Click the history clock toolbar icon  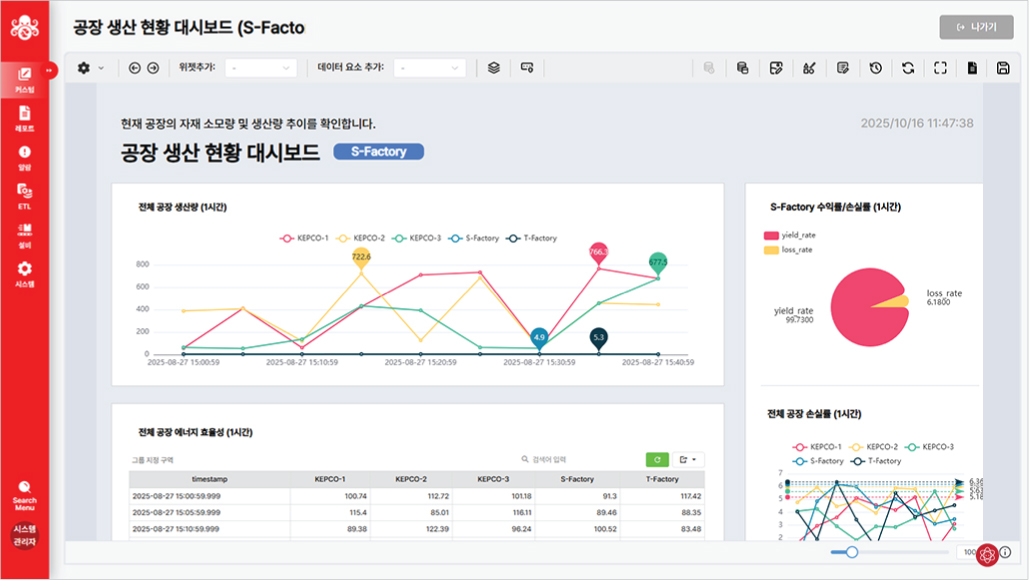coord(875,68)
